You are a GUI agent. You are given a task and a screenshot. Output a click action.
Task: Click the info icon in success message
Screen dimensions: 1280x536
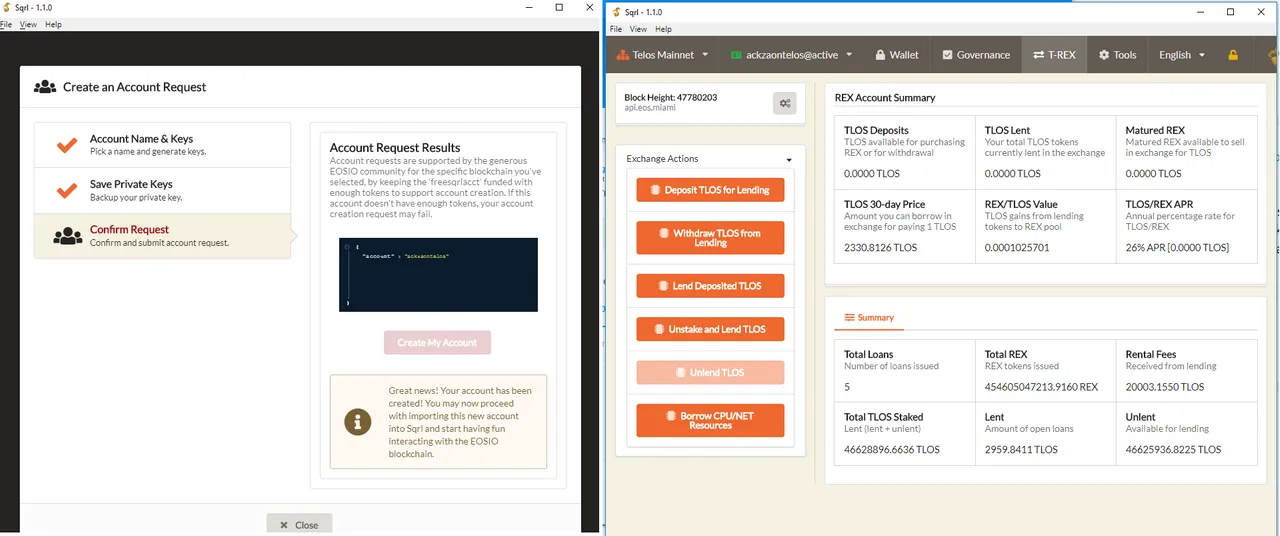[358, 421]
